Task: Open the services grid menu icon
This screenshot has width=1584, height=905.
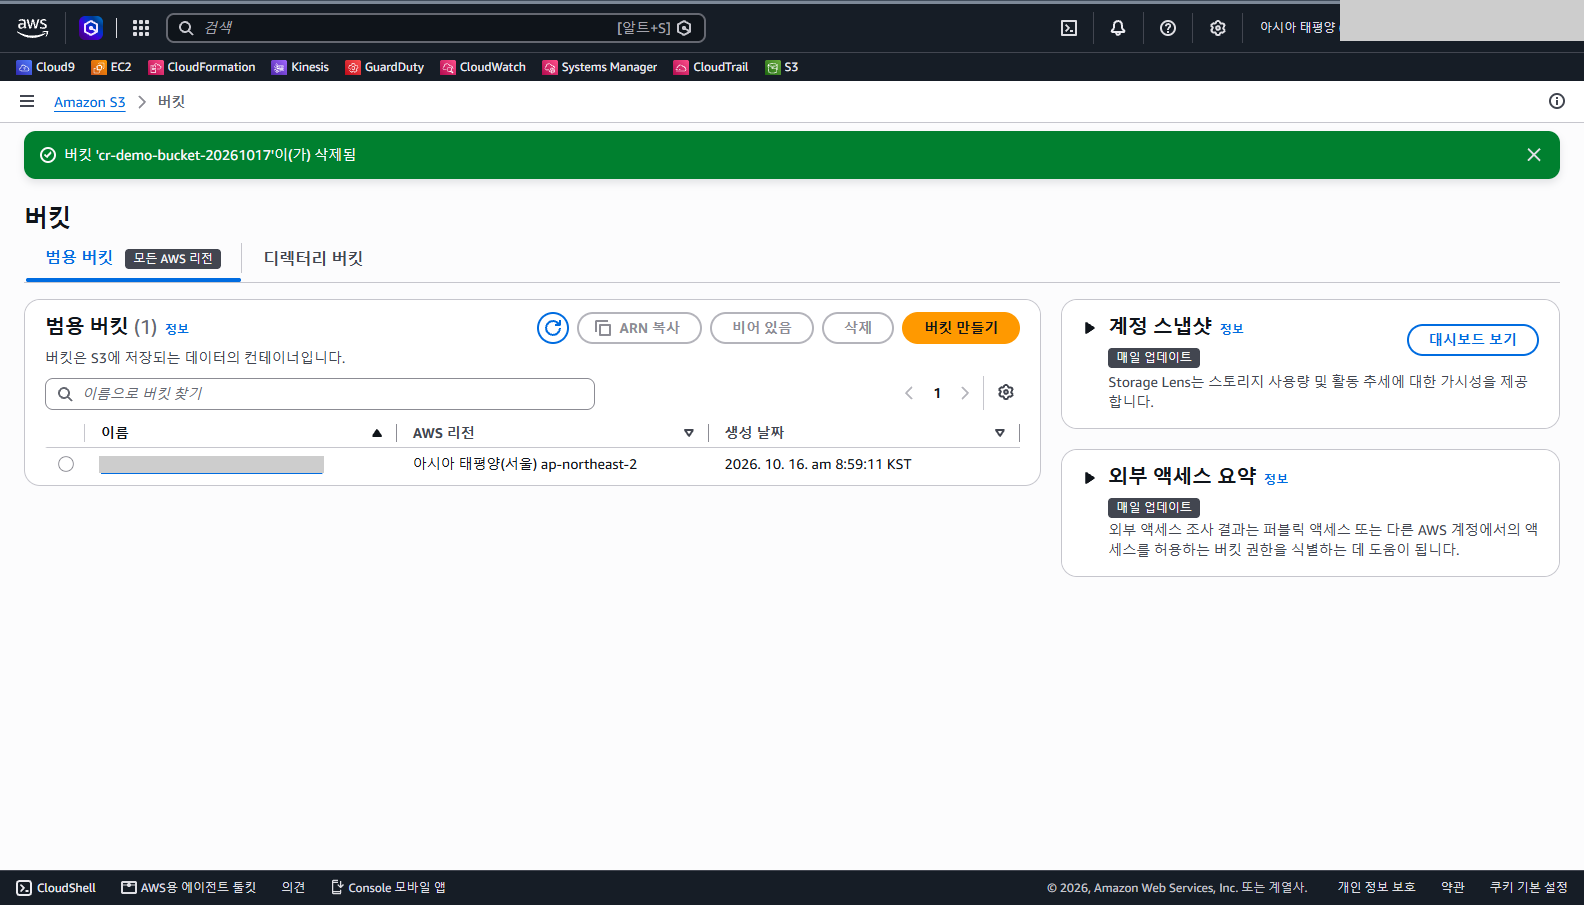Action: (141, 28)
